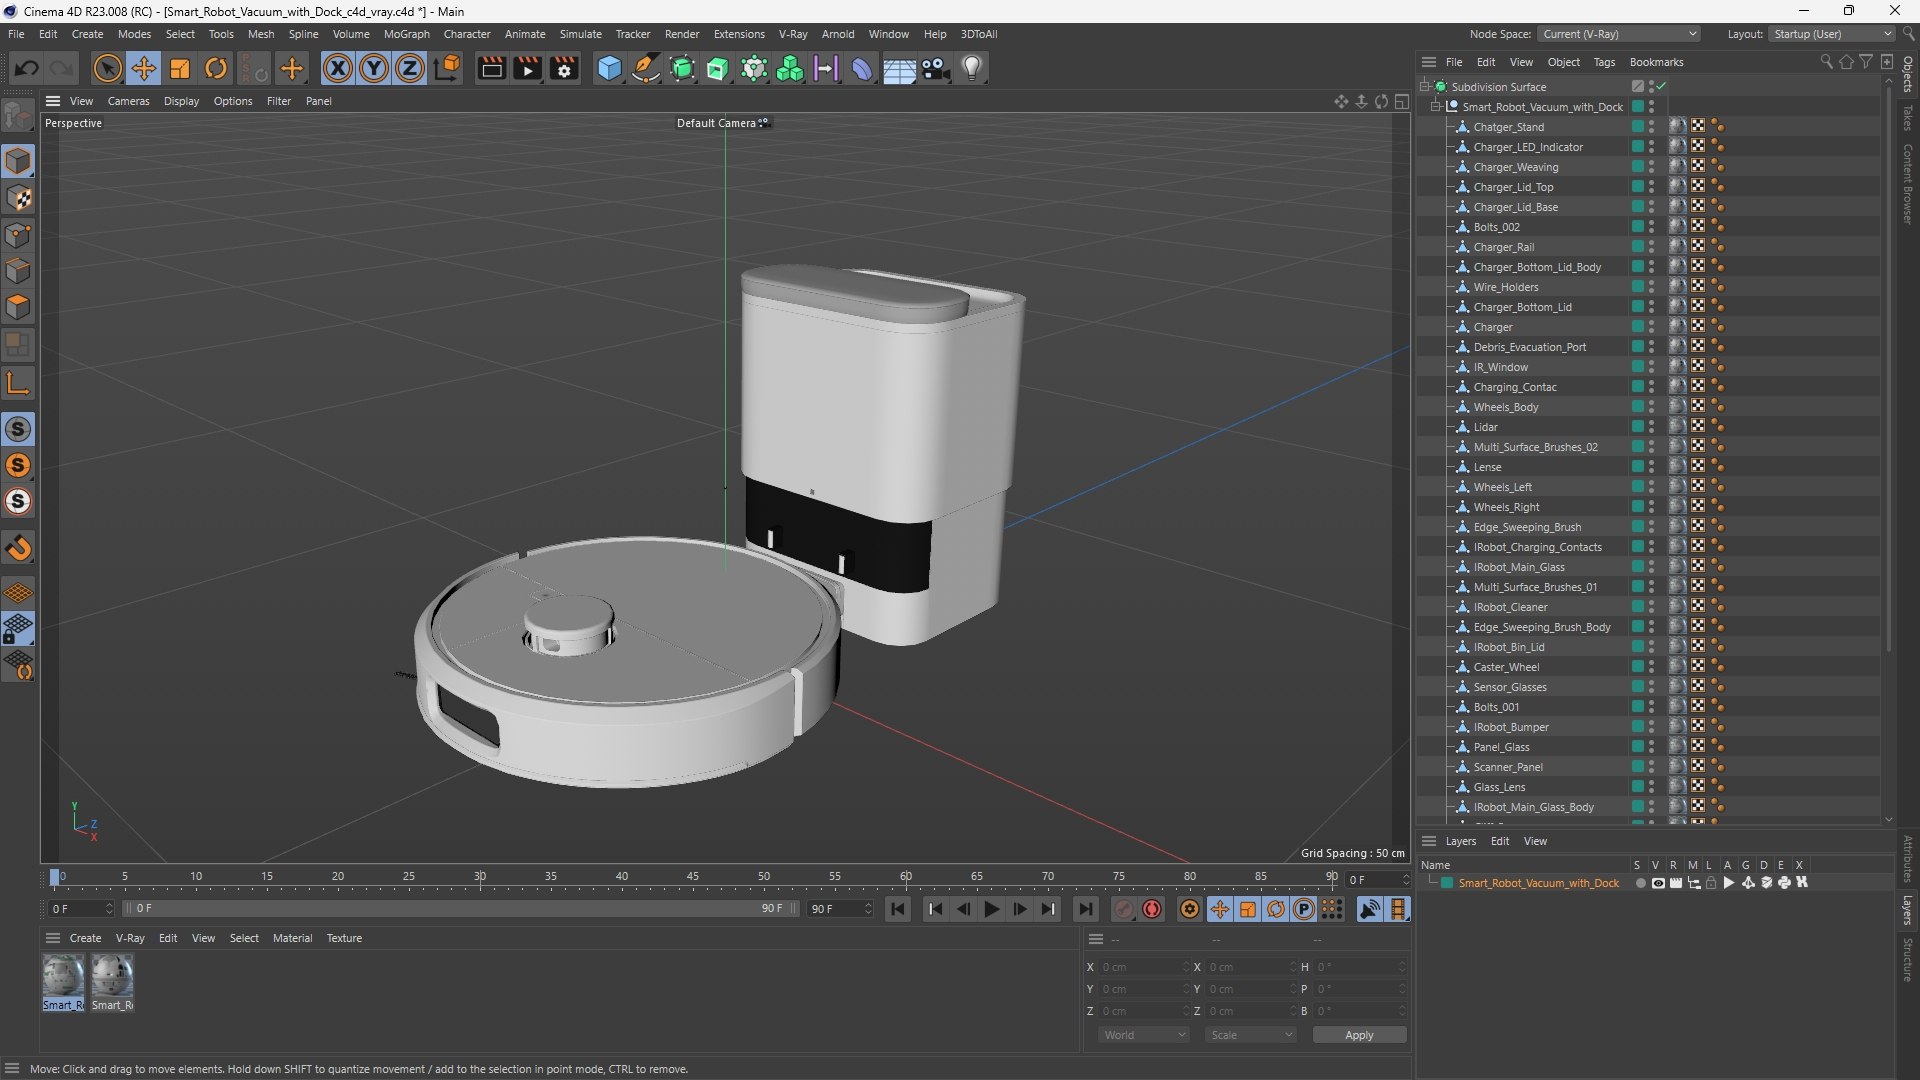
Task: Click Record Active Objects keyframe button
Action: [x=1124, y=909]
